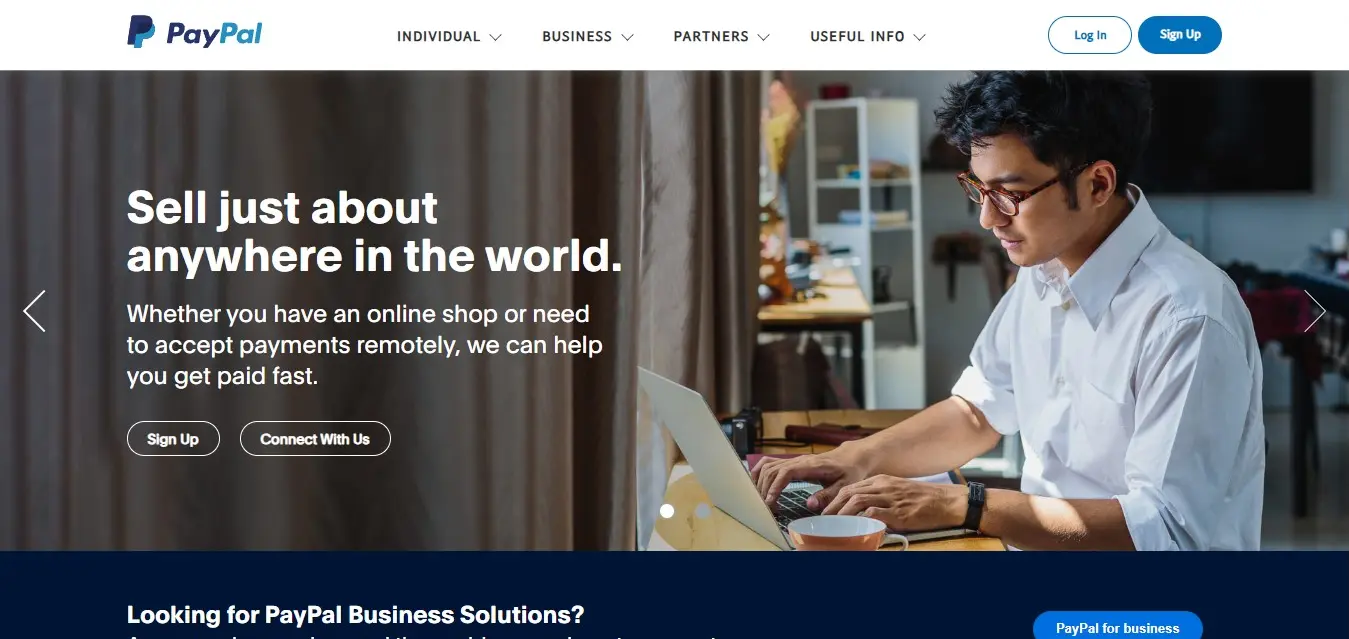
Task: Show the previous slide with left arrow
Action: click(x=35, y=311)
